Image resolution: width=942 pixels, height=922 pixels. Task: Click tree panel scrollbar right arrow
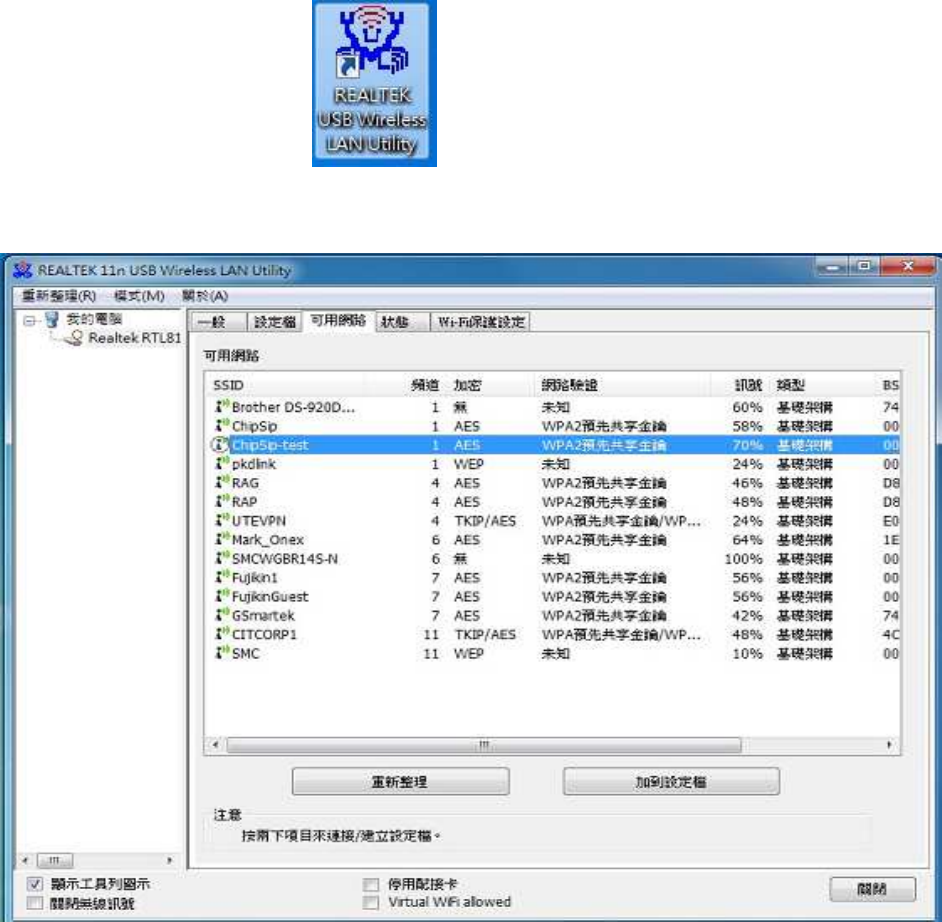(x=169, y=860)
